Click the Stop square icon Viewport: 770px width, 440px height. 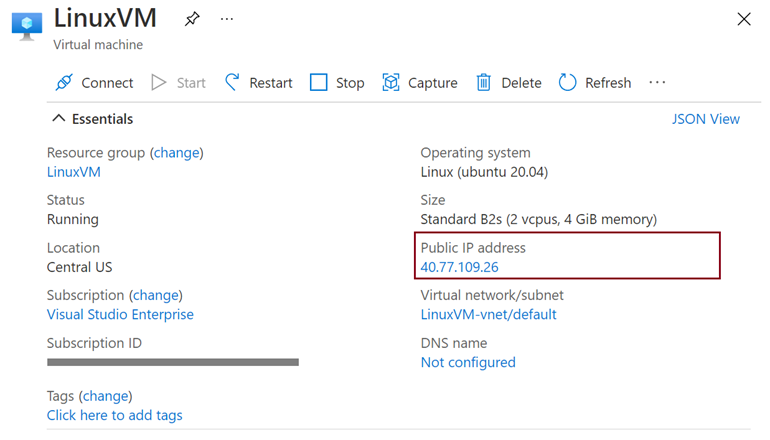click(318, 82)
